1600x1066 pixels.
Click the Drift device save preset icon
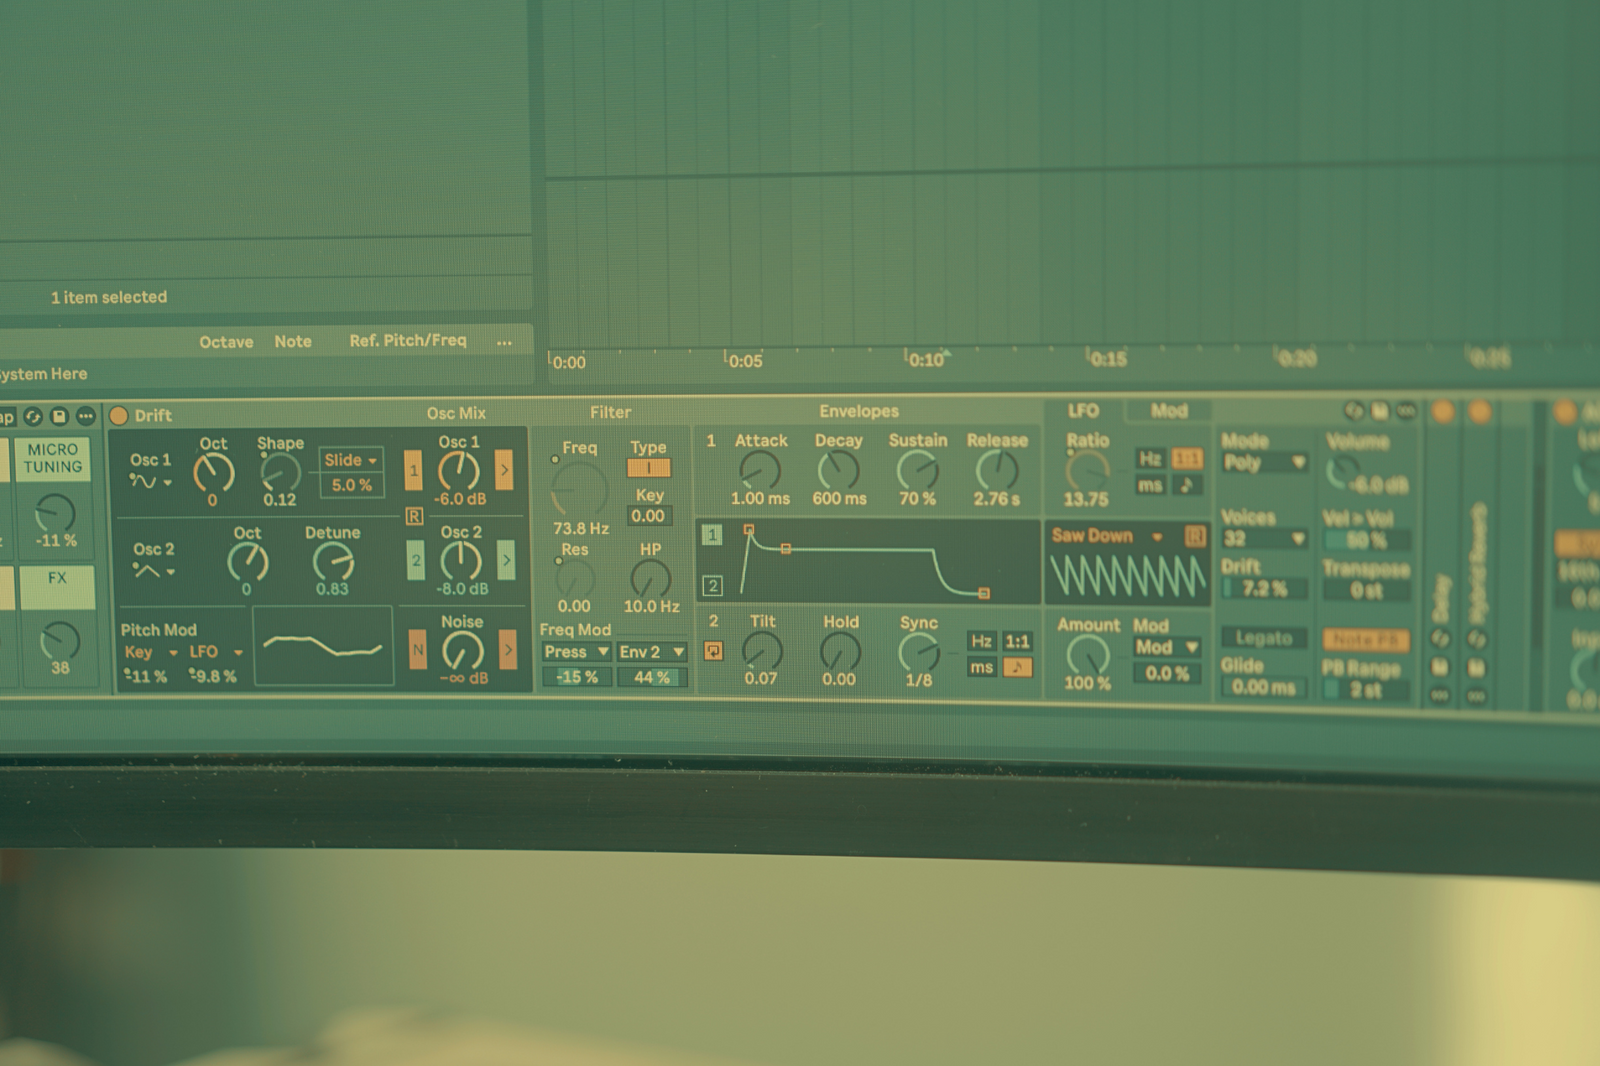click(1380, 411)
